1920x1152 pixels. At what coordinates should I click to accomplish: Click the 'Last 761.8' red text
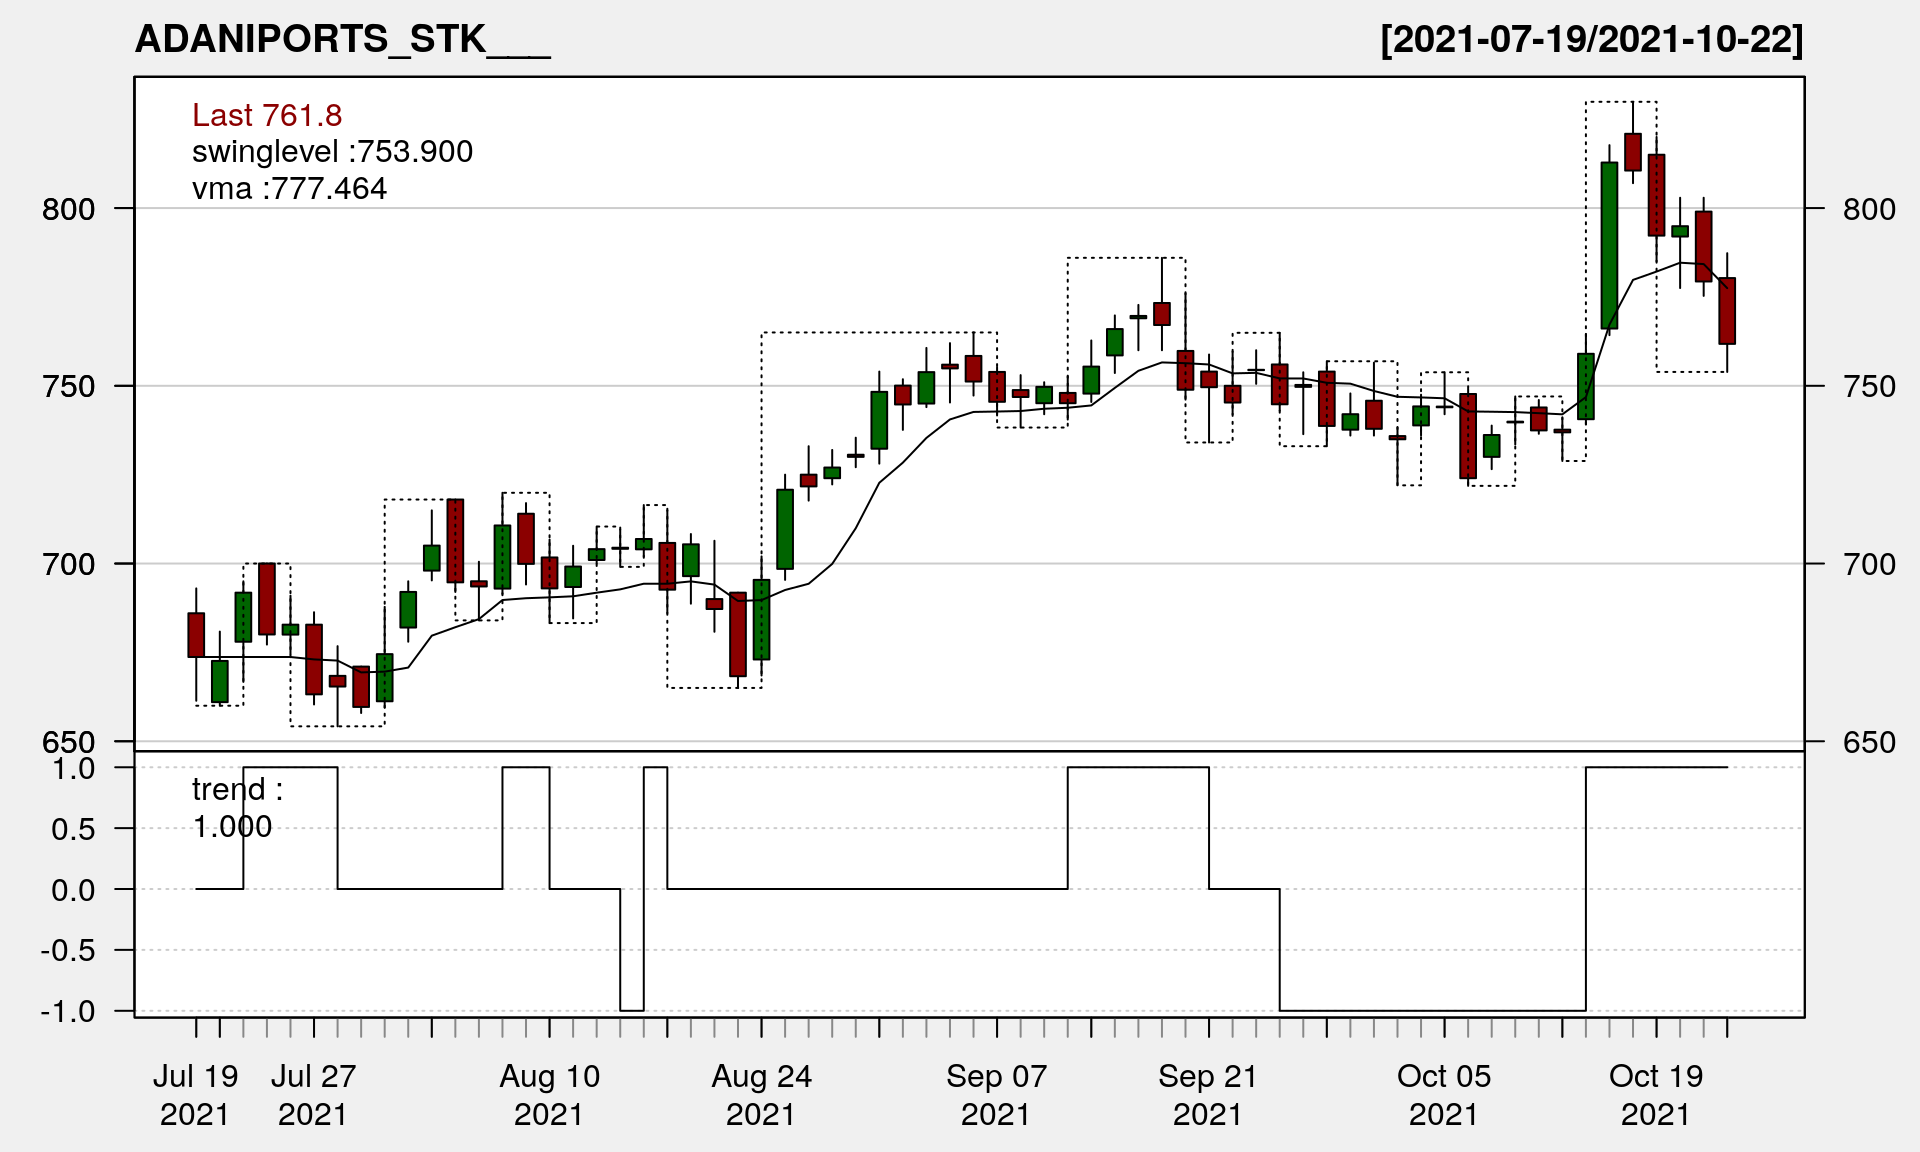pyautogui.click(x=267, y=115)
